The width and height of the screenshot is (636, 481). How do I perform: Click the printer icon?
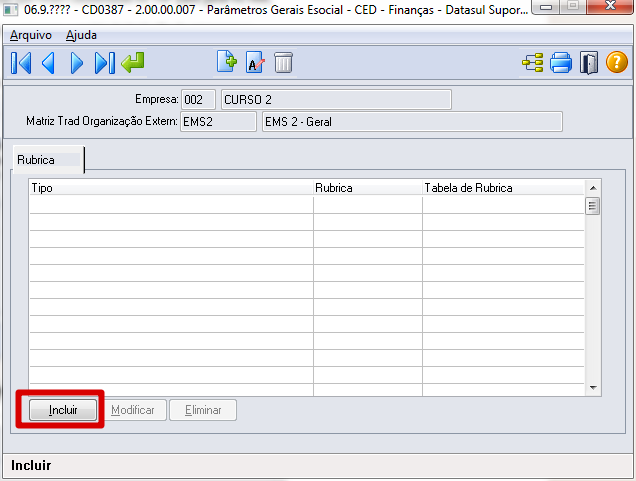[561, 63]
